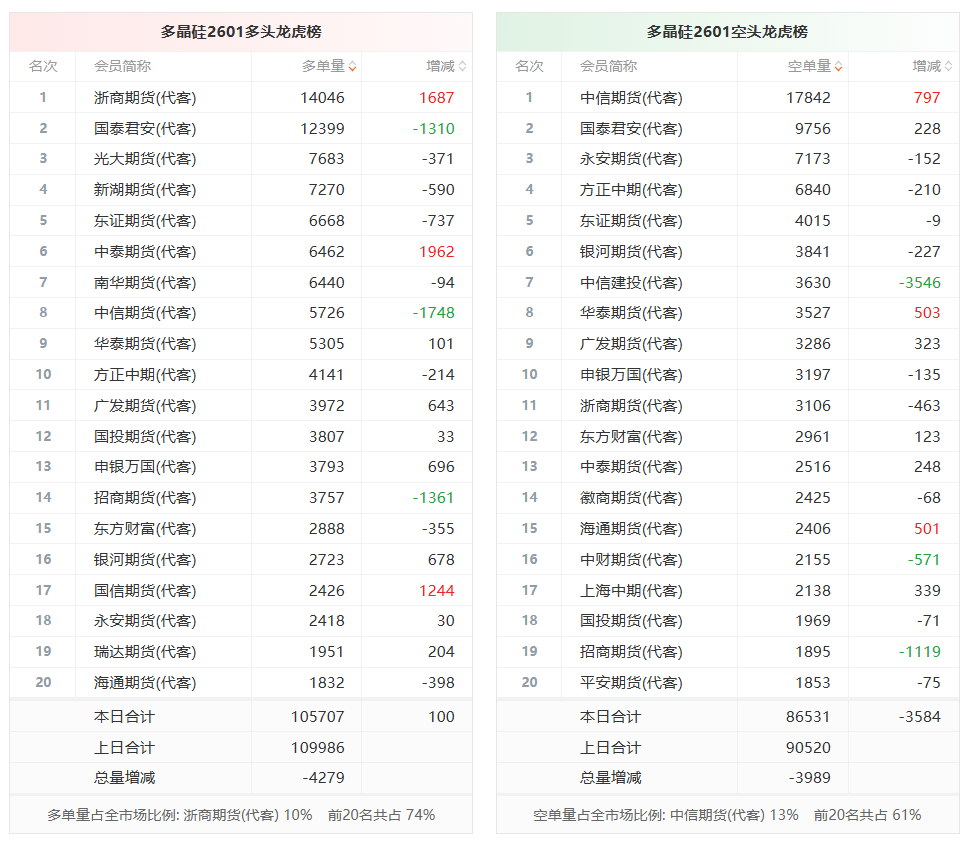Screen dimensions: 969x841
Task: Click the short market share footer text
Action: coord(727,815)
